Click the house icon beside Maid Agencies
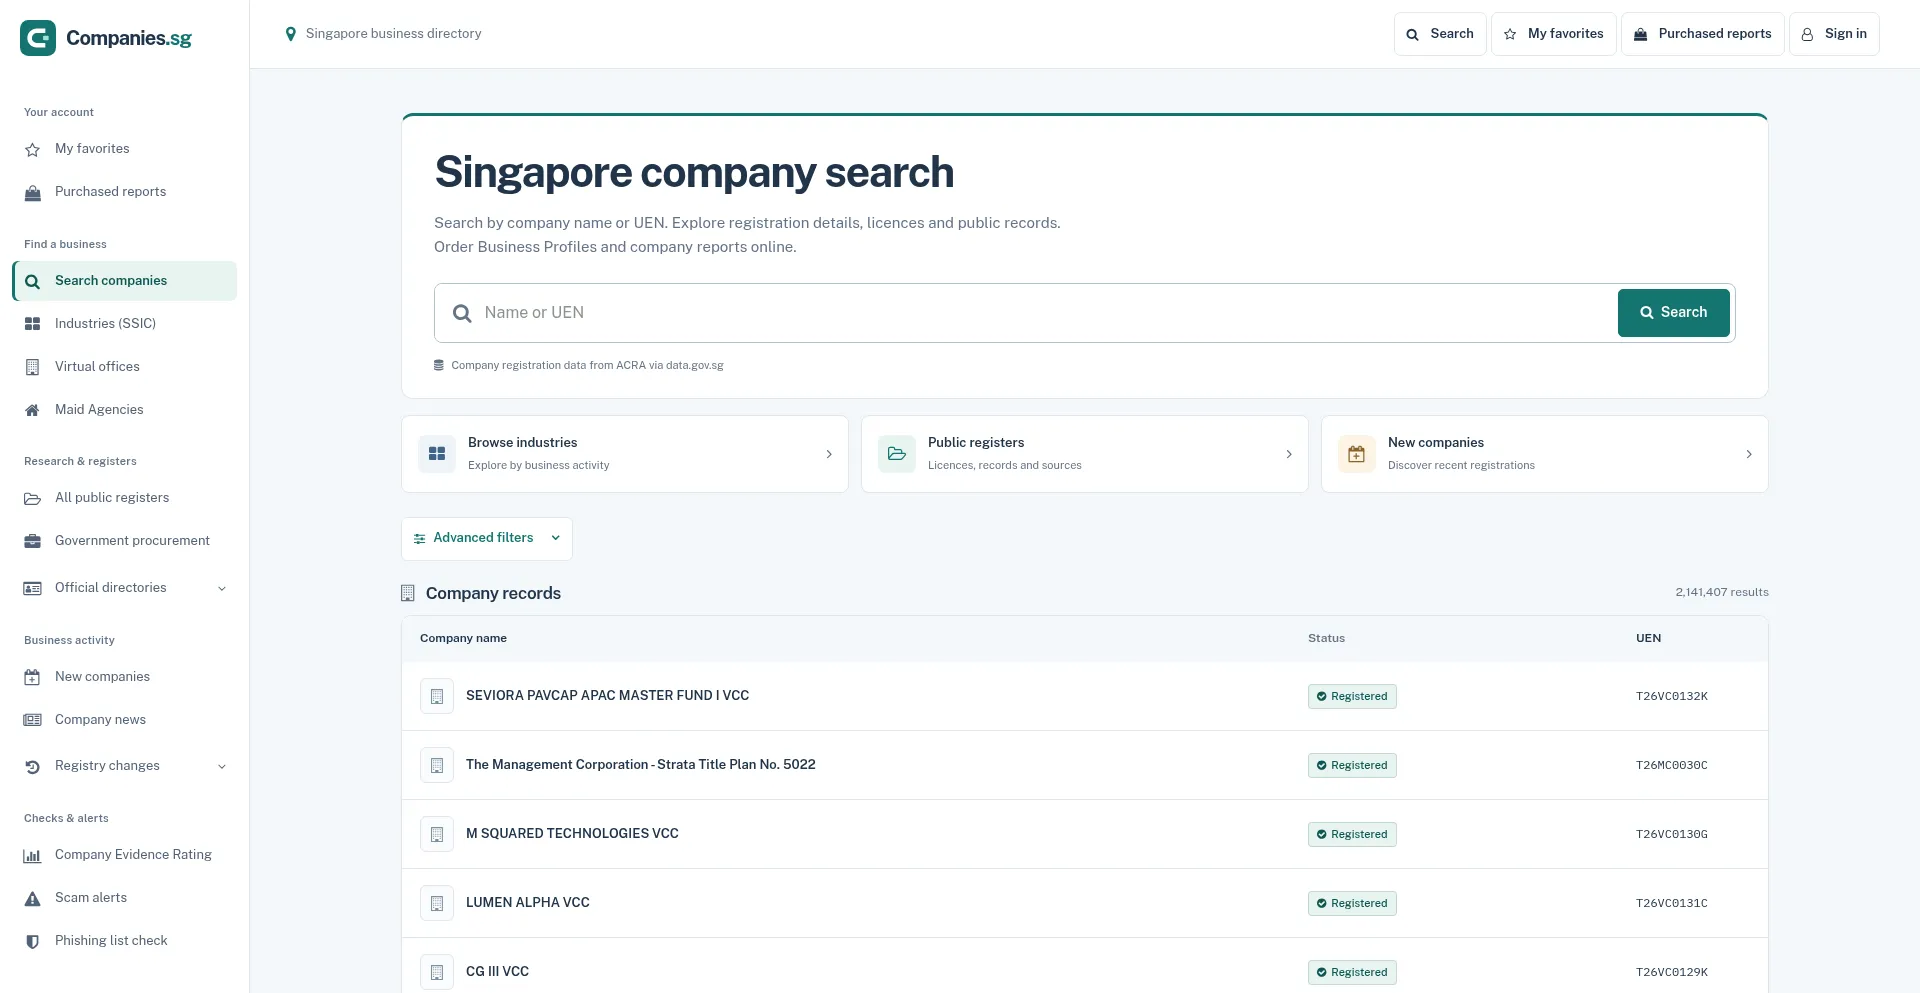This screenshot has height=993, width=1920. (x=33, y=410)
